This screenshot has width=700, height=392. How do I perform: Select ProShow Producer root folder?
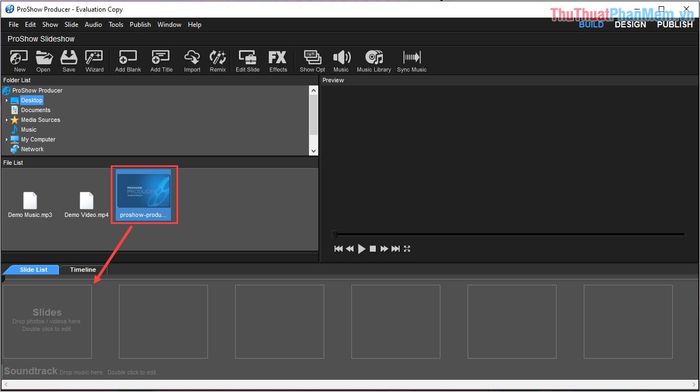(x=37, y=91)
